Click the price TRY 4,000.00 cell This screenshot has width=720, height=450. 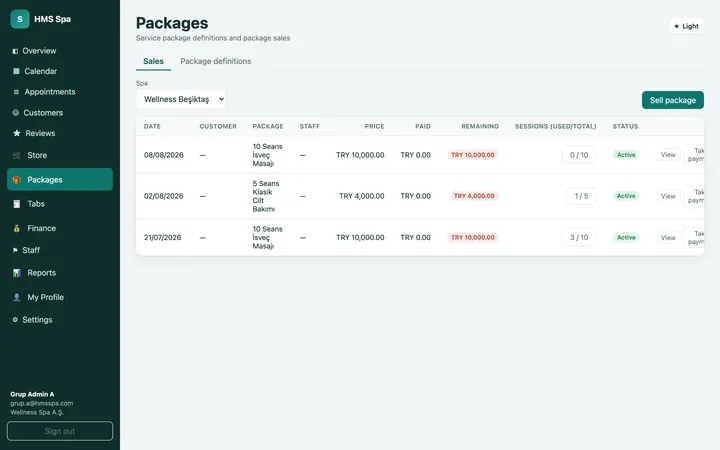[362, 196]
